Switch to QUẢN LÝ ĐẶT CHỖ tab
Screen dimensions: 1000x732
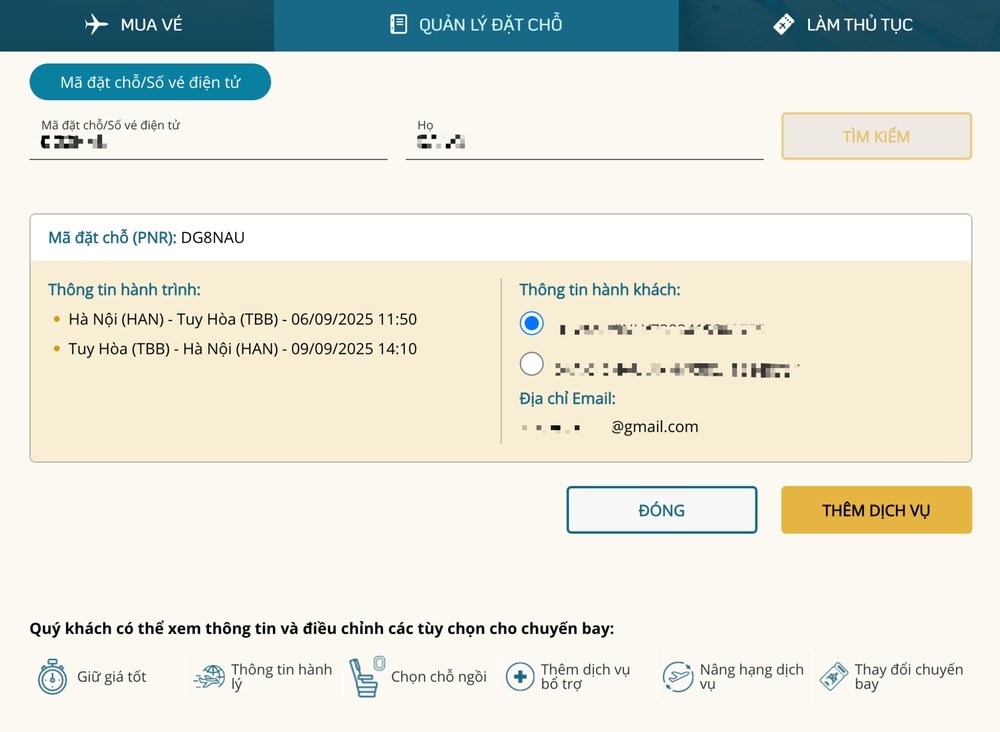click(476, 26)
